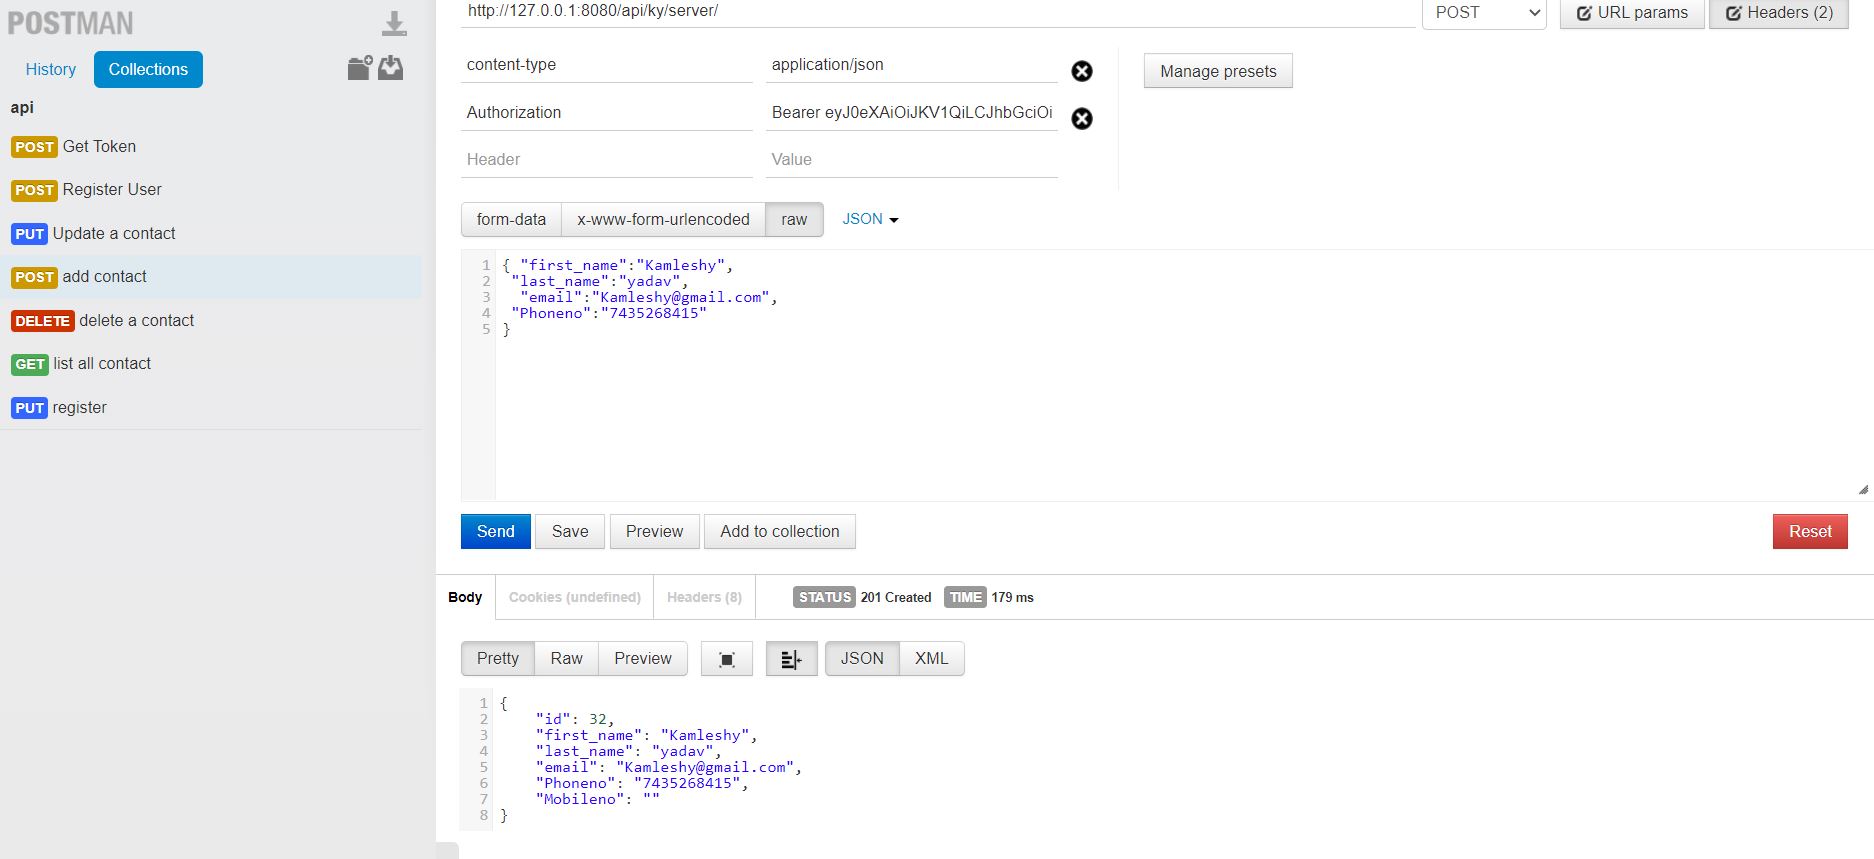Click the download icon beside the Postman logo
The image size is (1874, 859).
click(395, 24)
